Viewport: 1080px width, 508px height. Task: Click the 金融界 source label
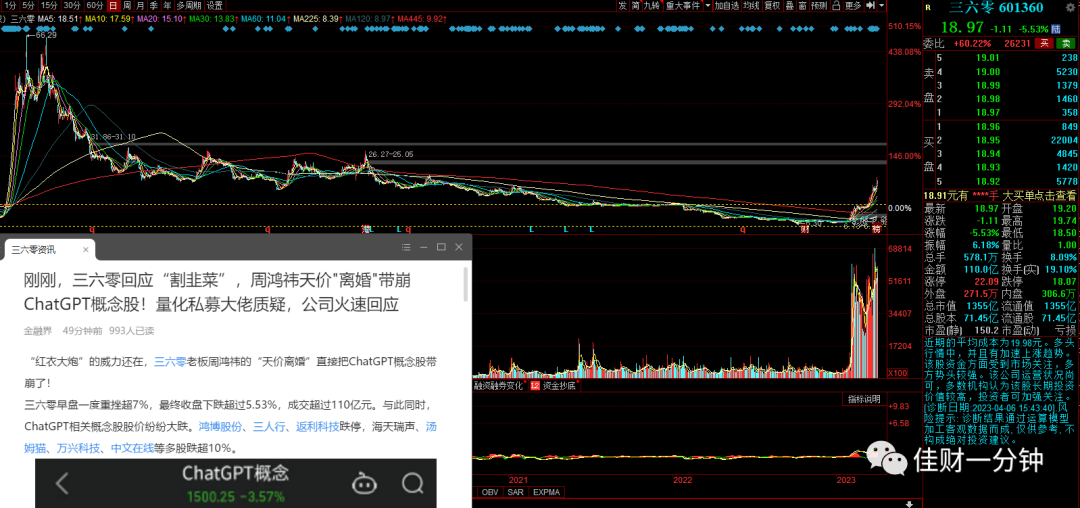click(x=38, y=330)
